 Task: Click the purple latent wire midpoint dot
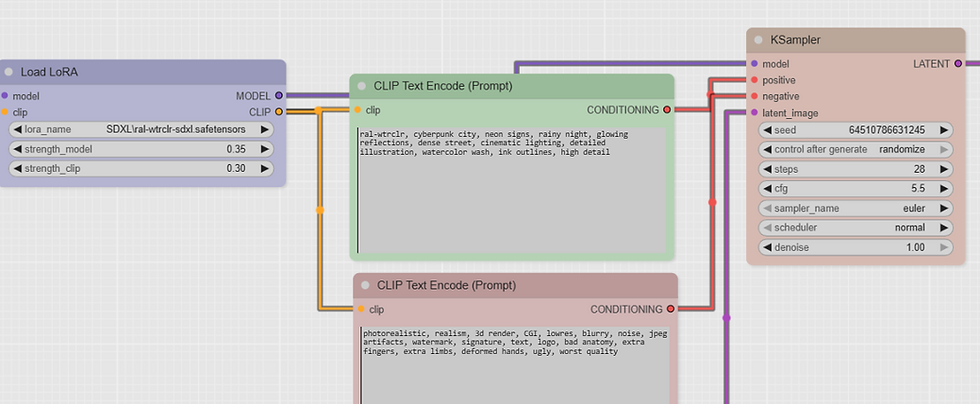[x=726, y=318]
